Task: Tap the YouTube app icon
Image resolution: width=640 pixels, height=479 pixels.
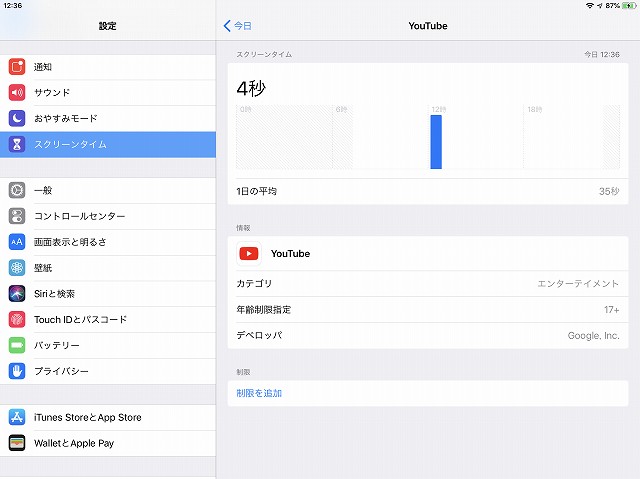Action: point(249,254)
